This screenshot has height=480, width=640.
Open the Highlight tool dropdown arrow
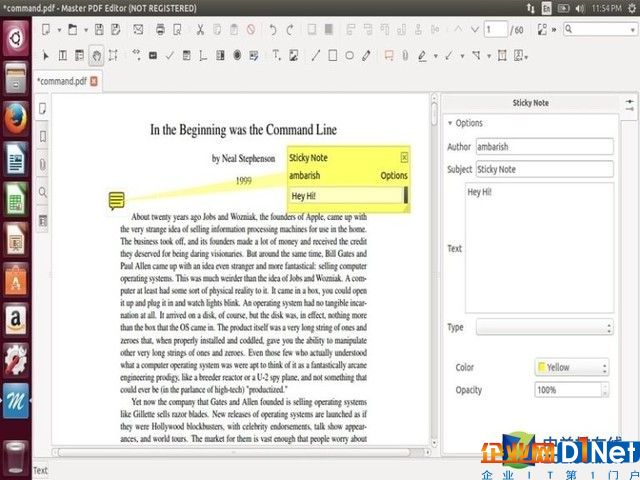point(436,56)
